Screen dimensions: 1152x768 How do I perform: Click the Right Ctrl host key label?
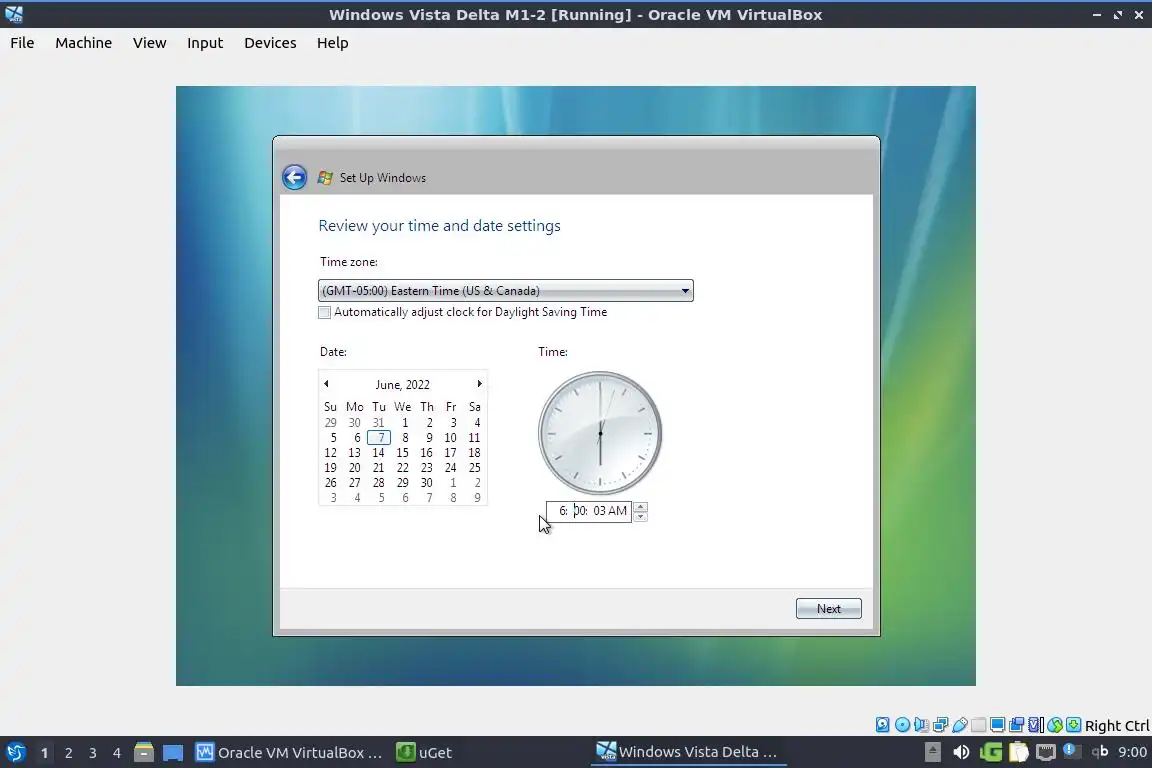(x=1117, y=725)
